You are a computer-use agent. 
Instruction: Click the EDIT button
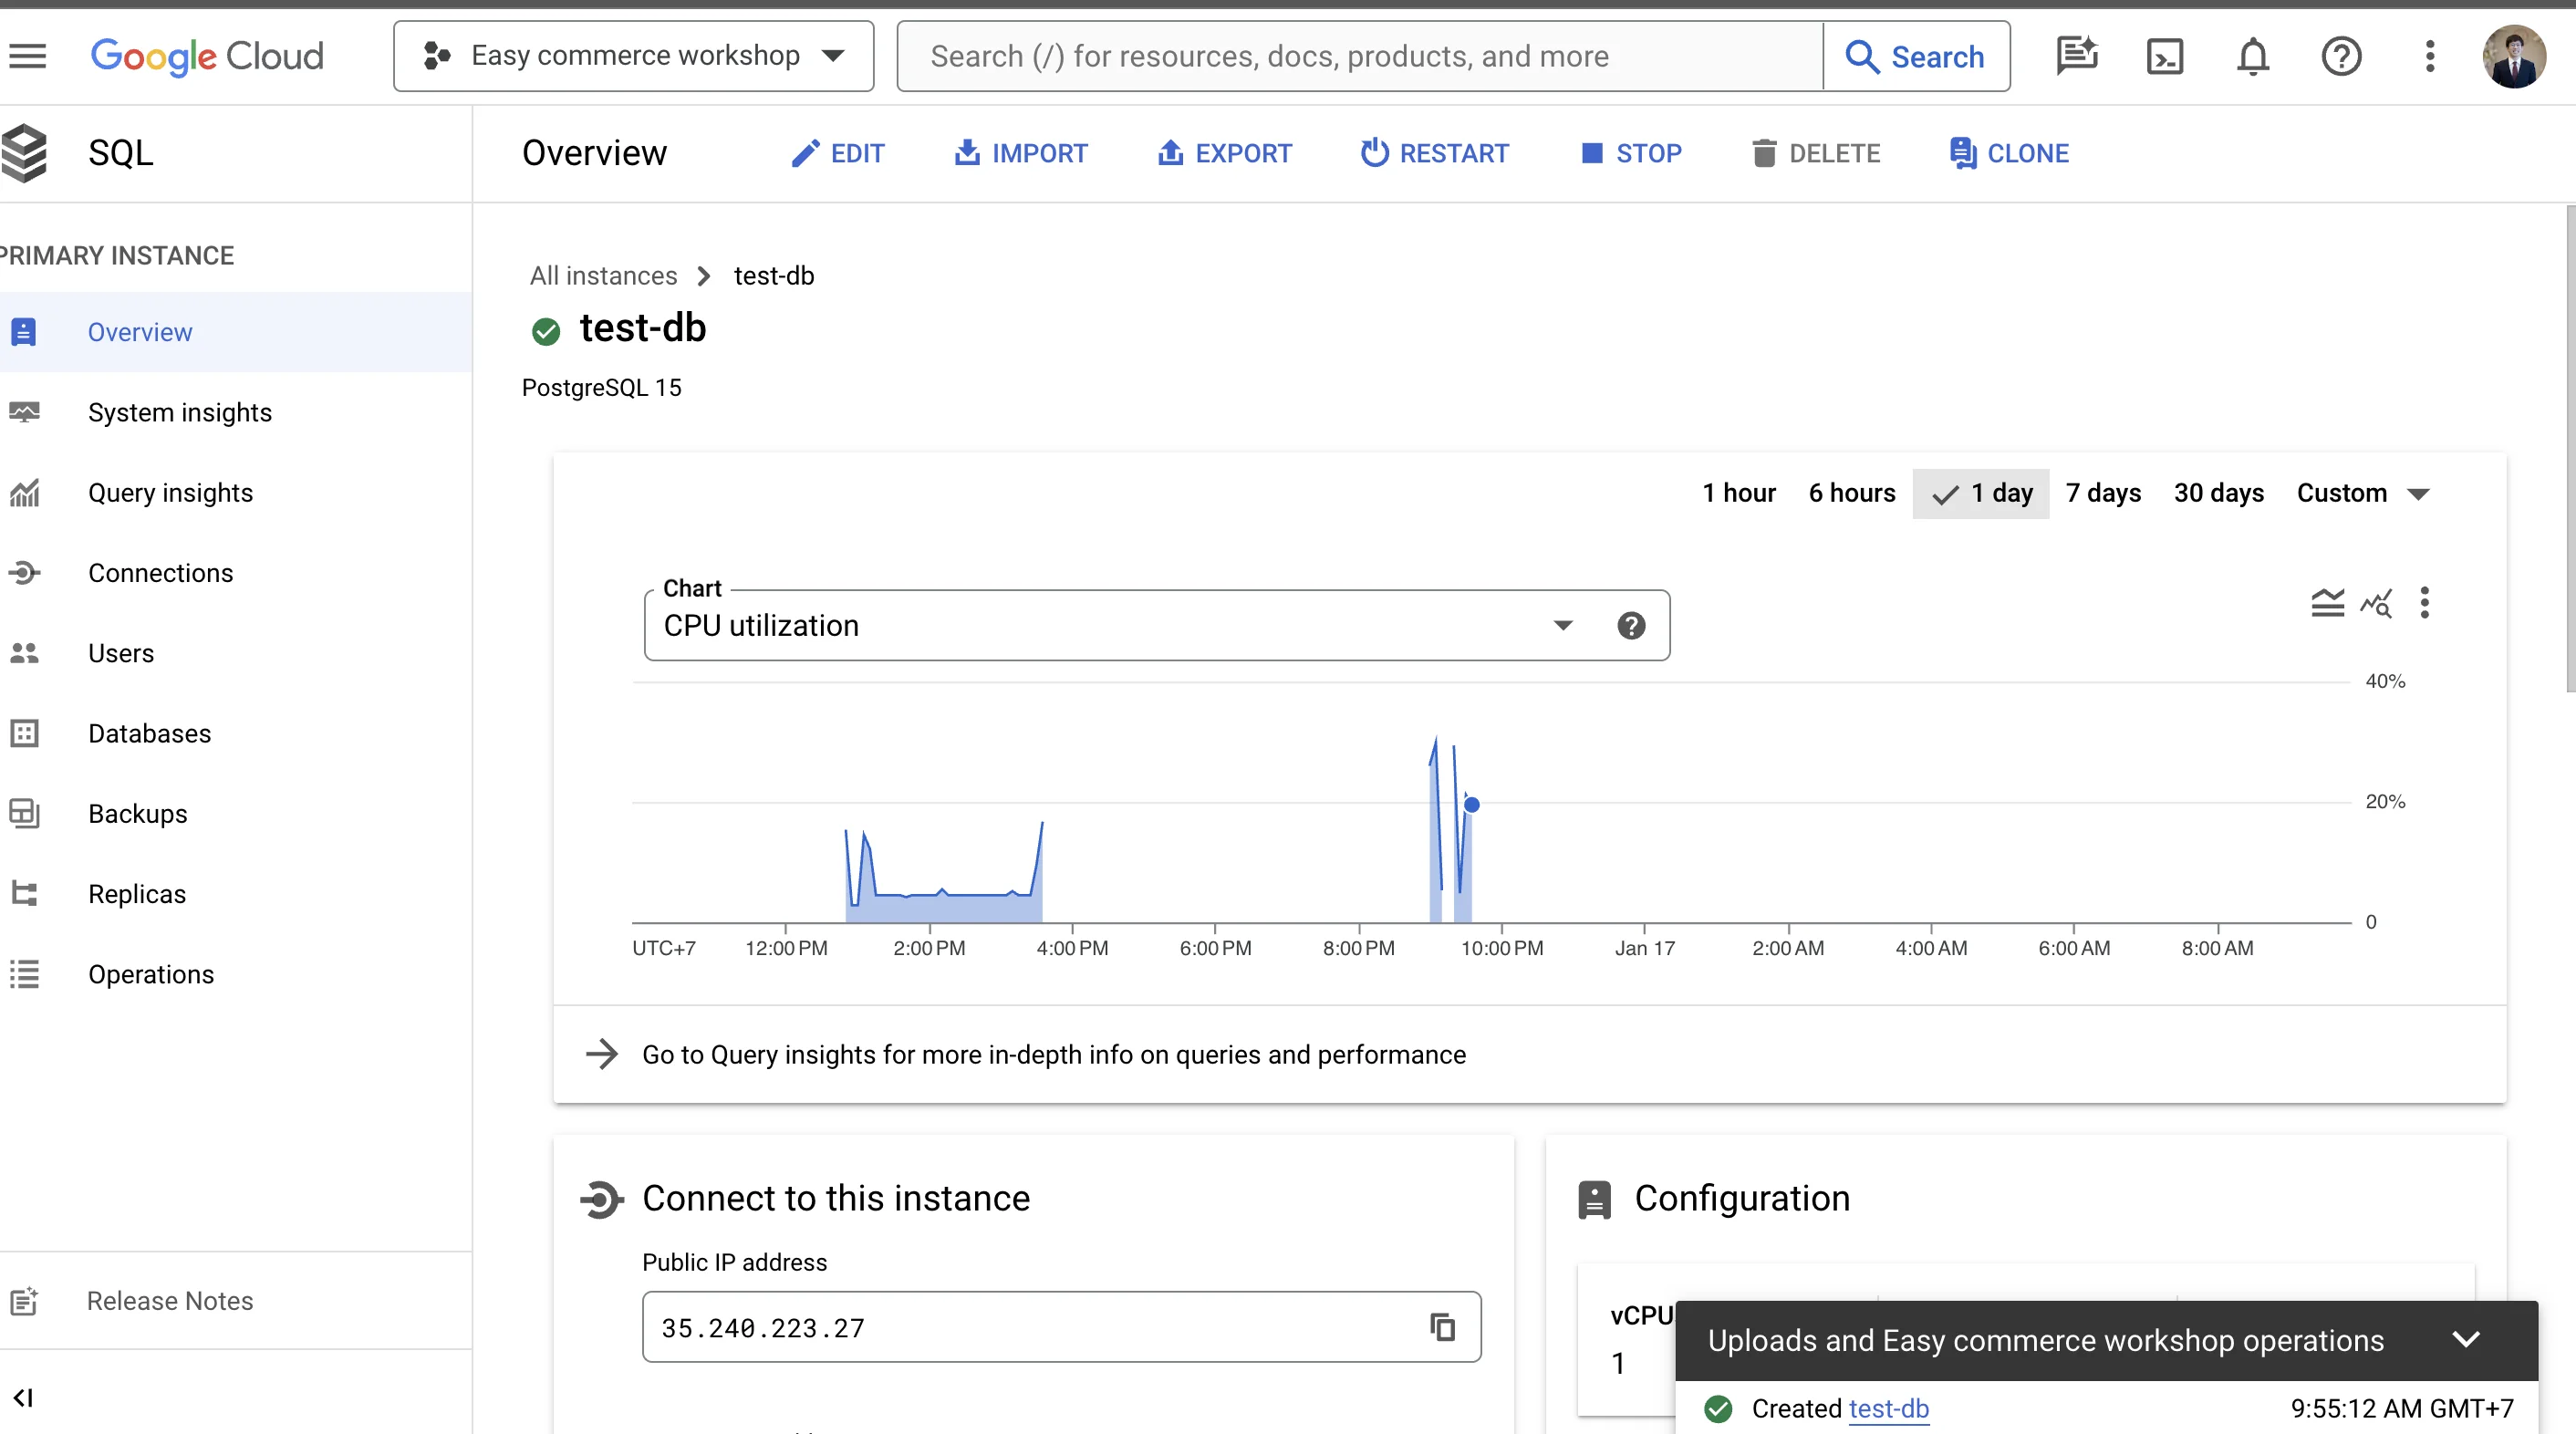coord(838,153)
